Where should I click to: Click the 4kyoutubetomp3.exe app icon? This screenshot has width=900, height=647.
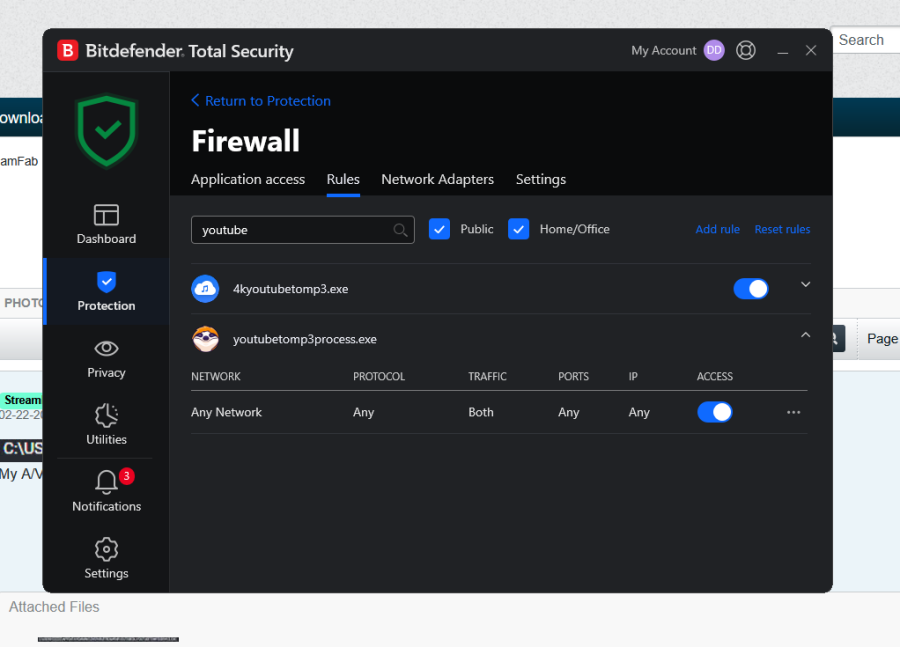click(205, 289)
